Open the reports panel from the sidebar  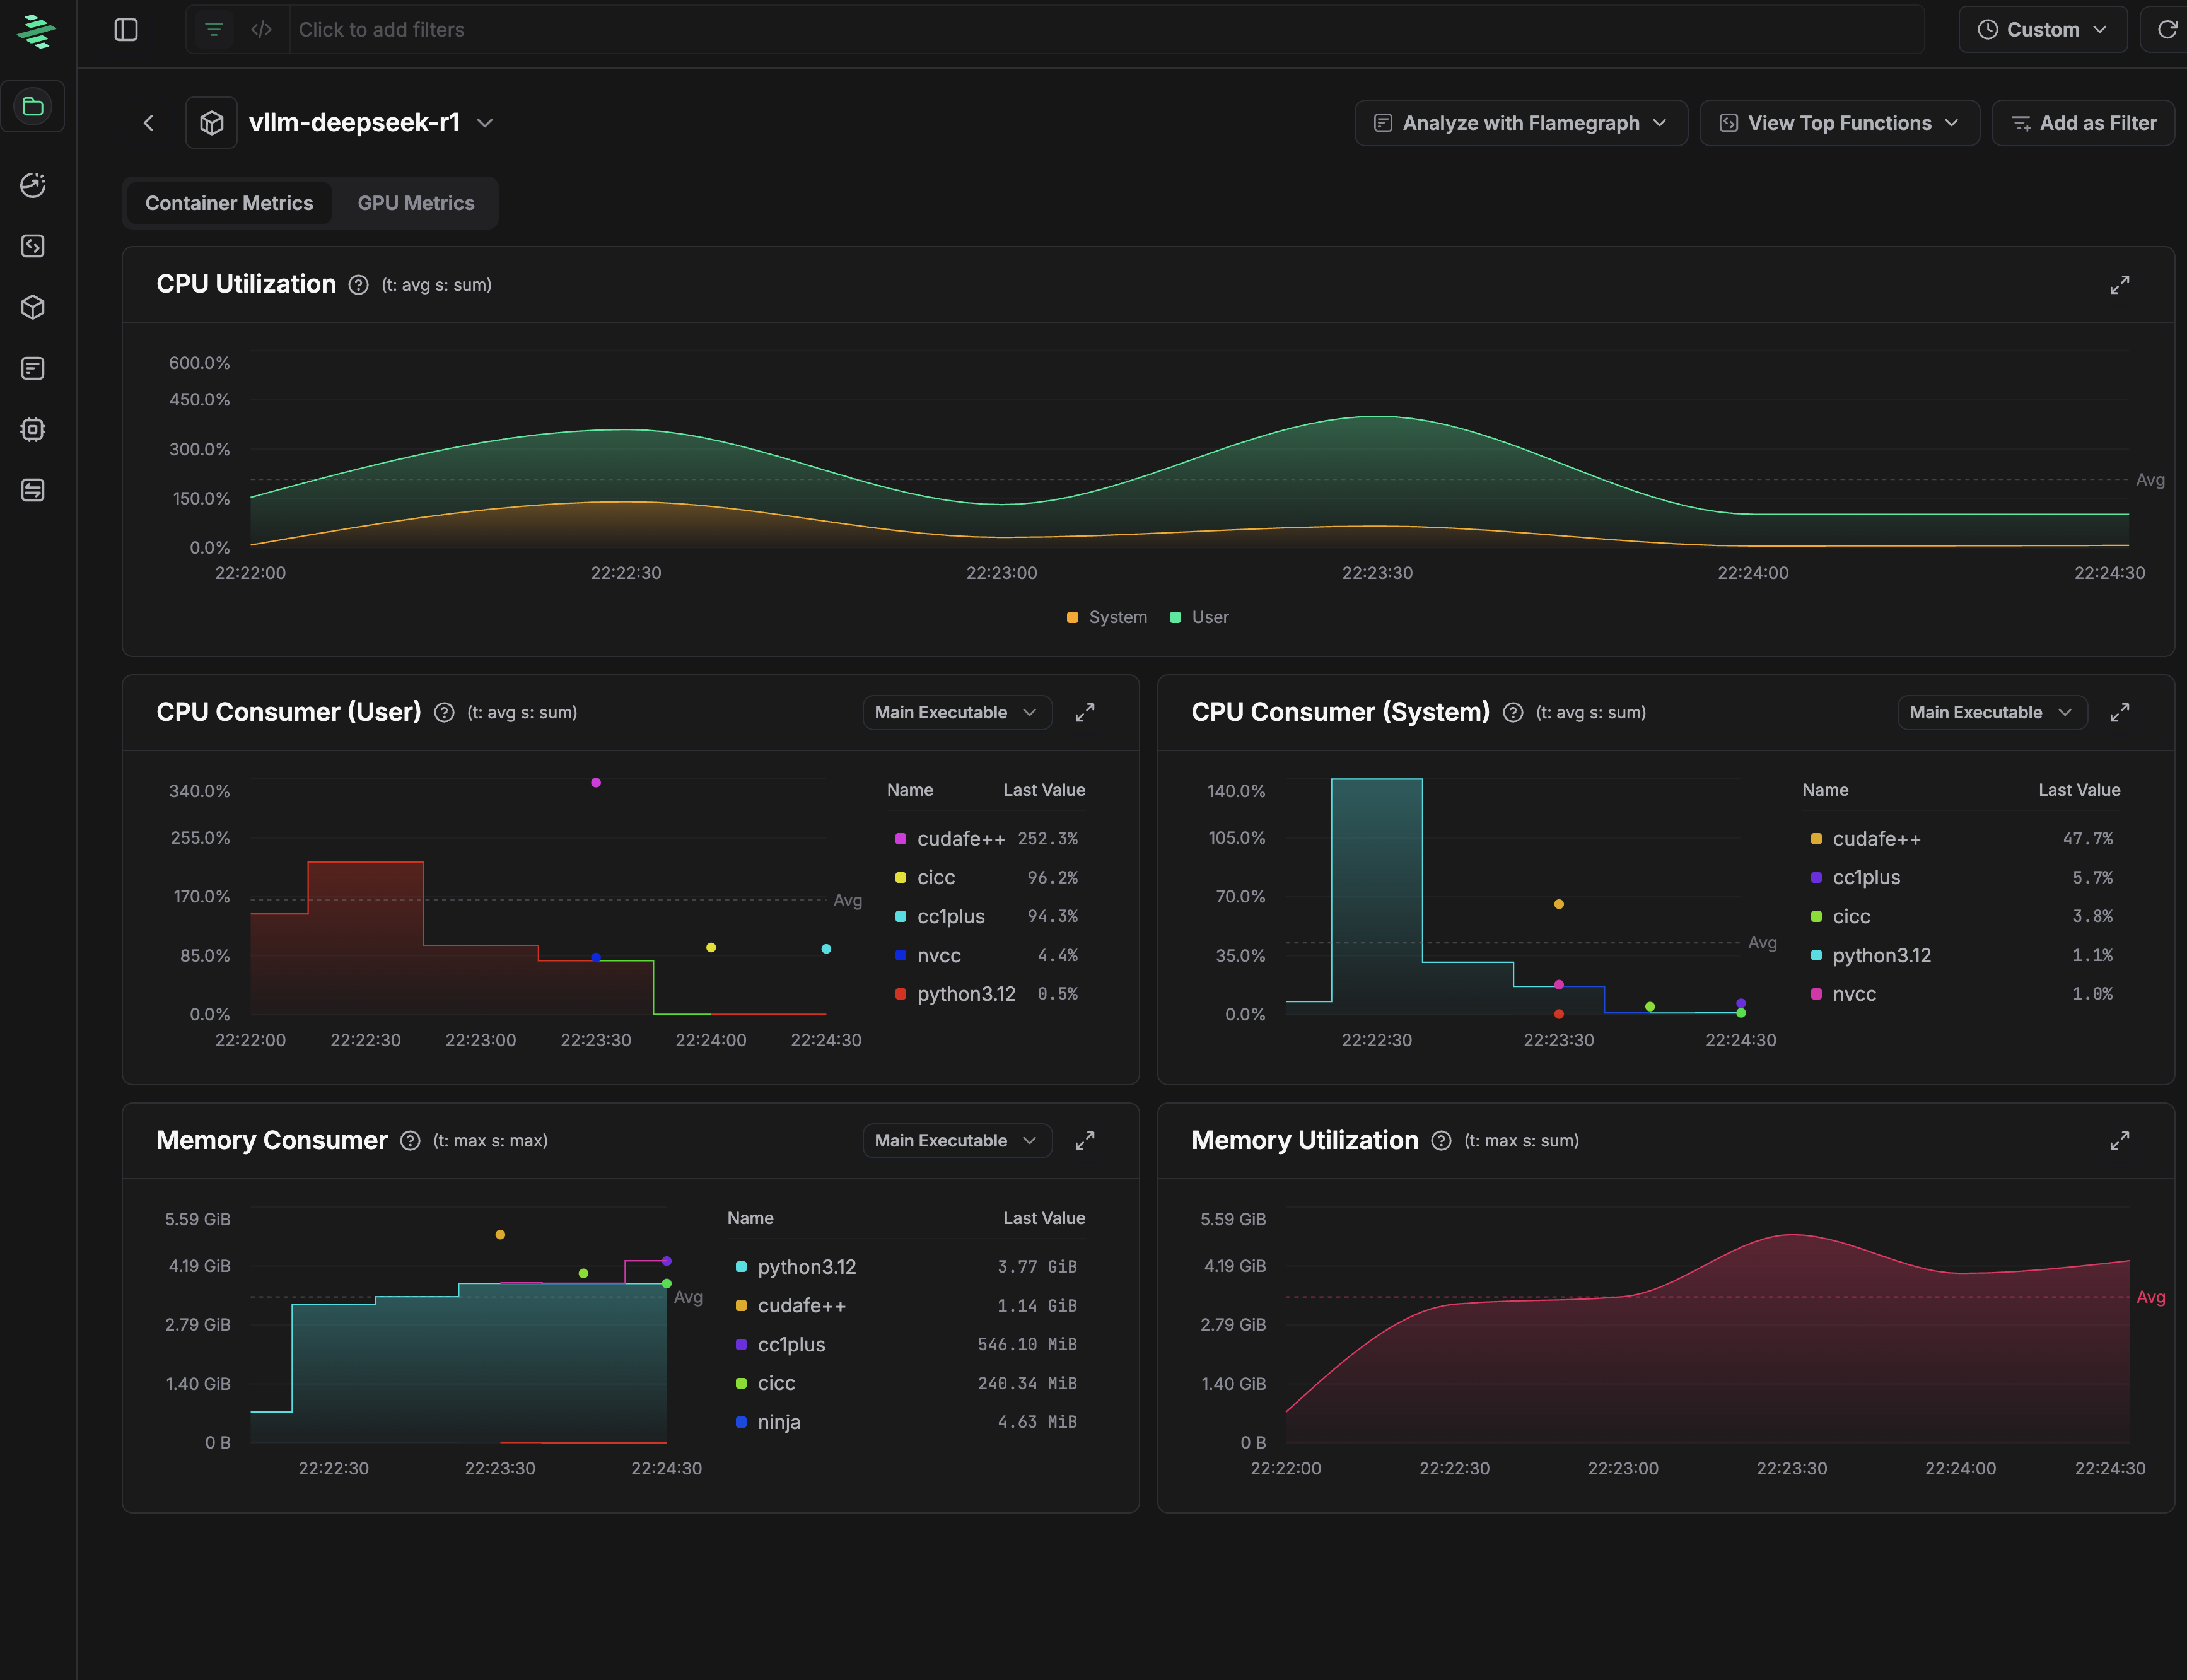pyautogui.click(x=33, y=368)
